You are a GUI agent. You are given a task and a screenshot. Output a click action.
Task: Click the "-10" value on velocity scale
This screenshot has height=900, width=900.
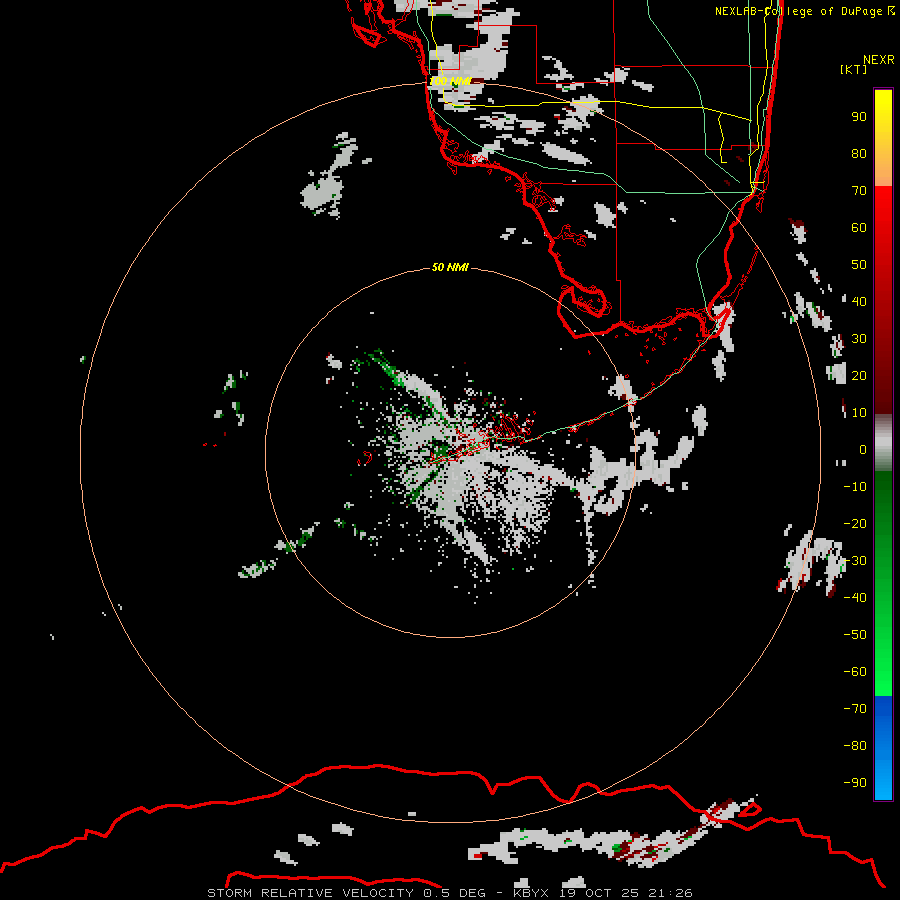[x=855, y=487]
